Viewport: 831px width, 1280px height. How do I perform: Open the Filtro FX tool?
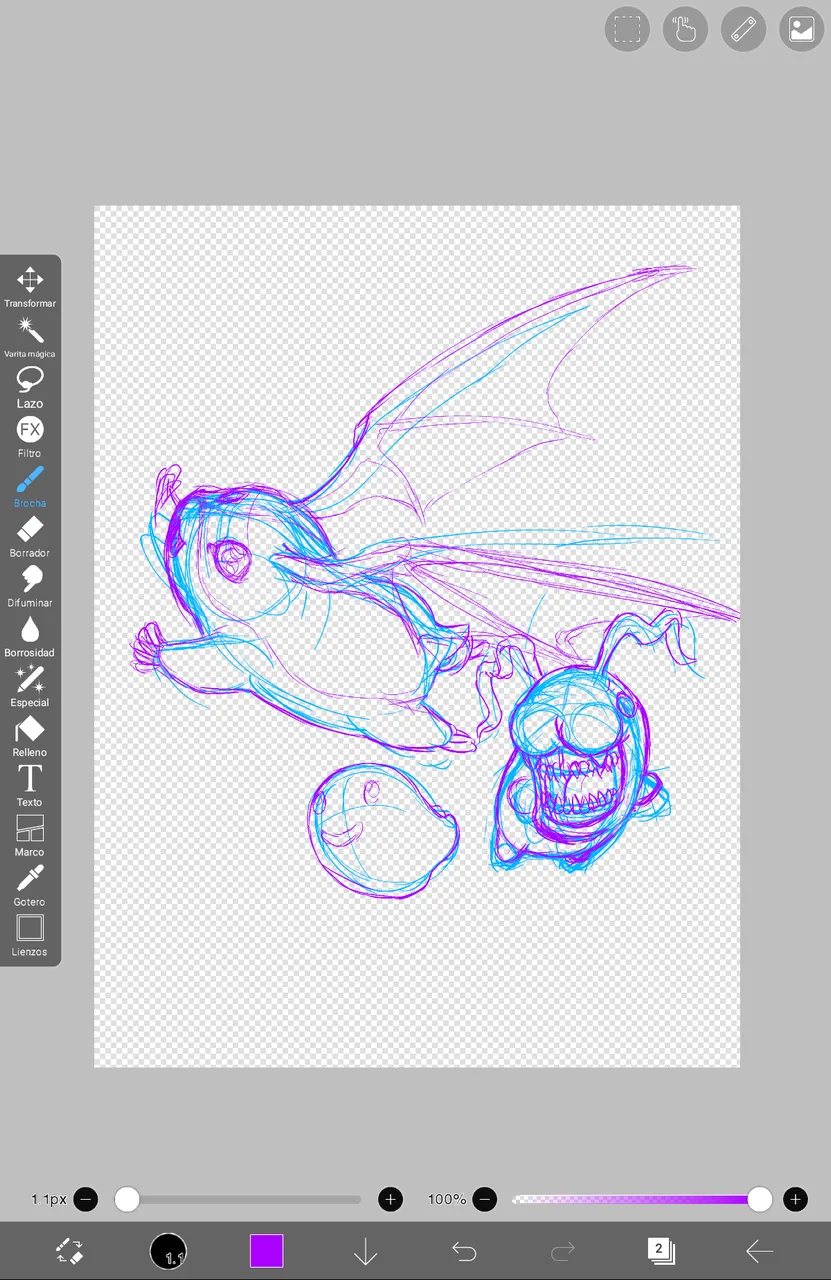point(30,436)
